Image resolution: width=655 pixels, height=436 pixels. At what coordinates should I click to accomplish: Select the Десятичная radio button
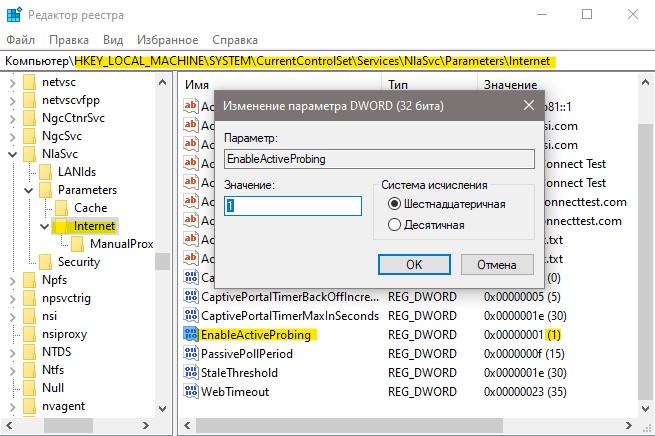pyautogui.click(x=394, y=225)
